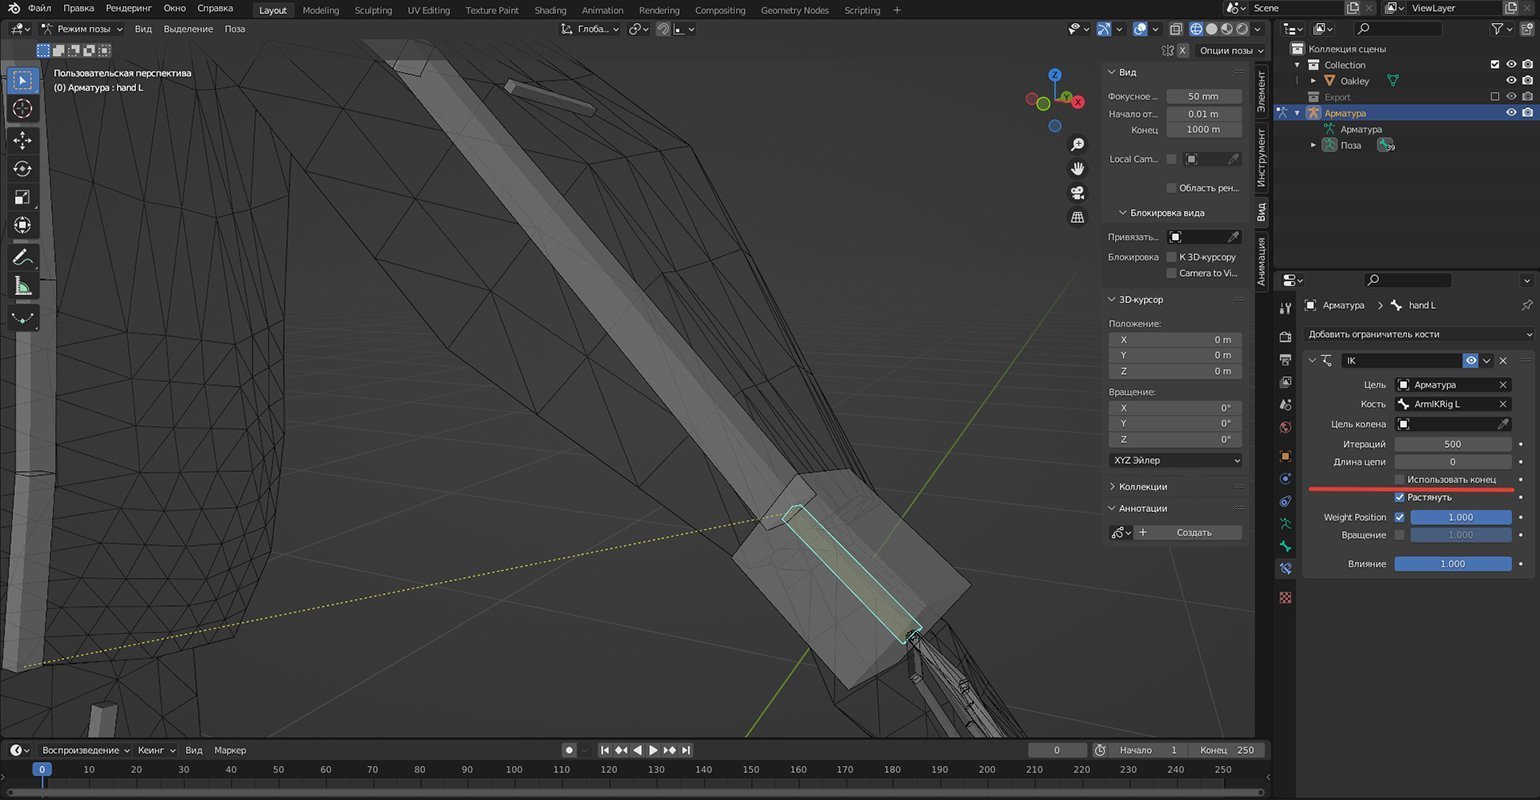
Task: Click 'Итераций' 500 value field
Action: (1453, 444)
